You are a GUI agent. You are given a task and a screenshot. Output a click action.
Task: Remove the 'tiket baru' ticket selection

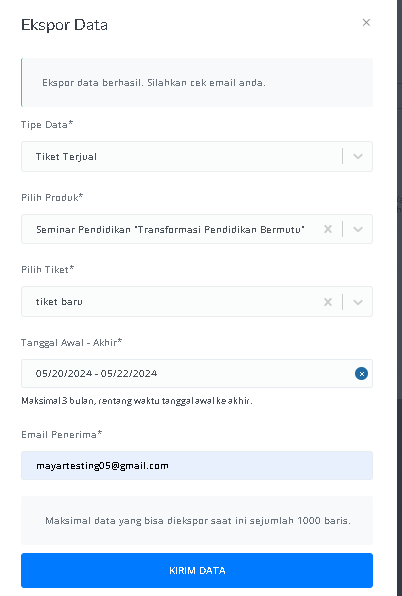click(328, 302)
